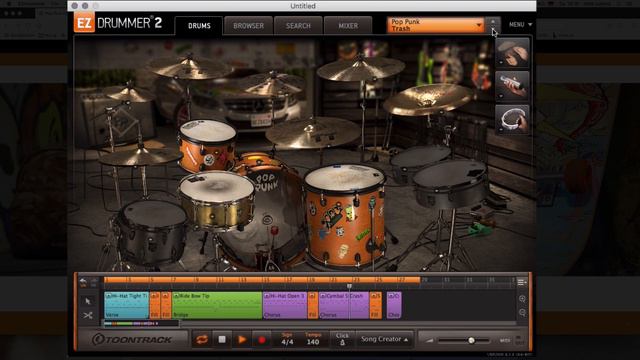This screenshot has height=360, width=640.
Task: Hit the ride cymbal in the center
Action: (x=313, y=133)
